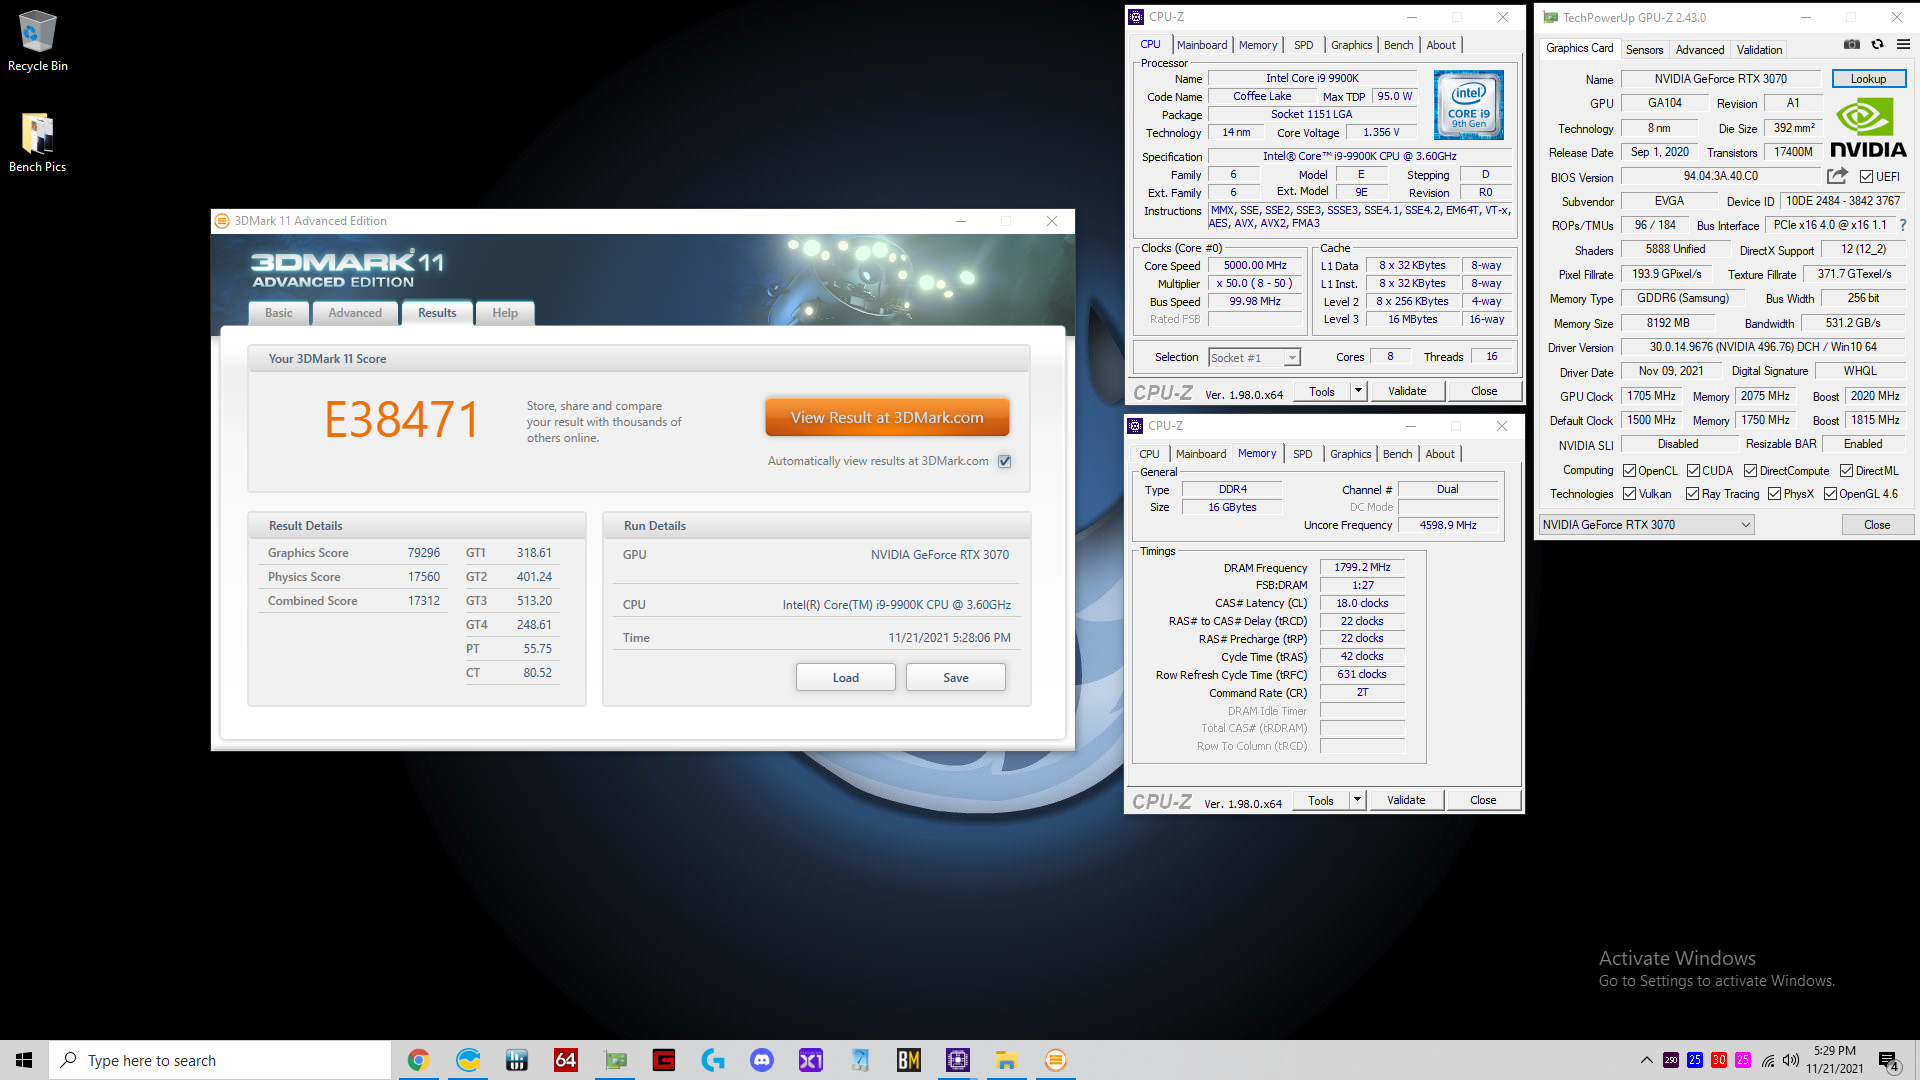Click the NVIDIA logo in GPU-Z
This screenshot has height=1080, width=1920.
[1868, 129]
